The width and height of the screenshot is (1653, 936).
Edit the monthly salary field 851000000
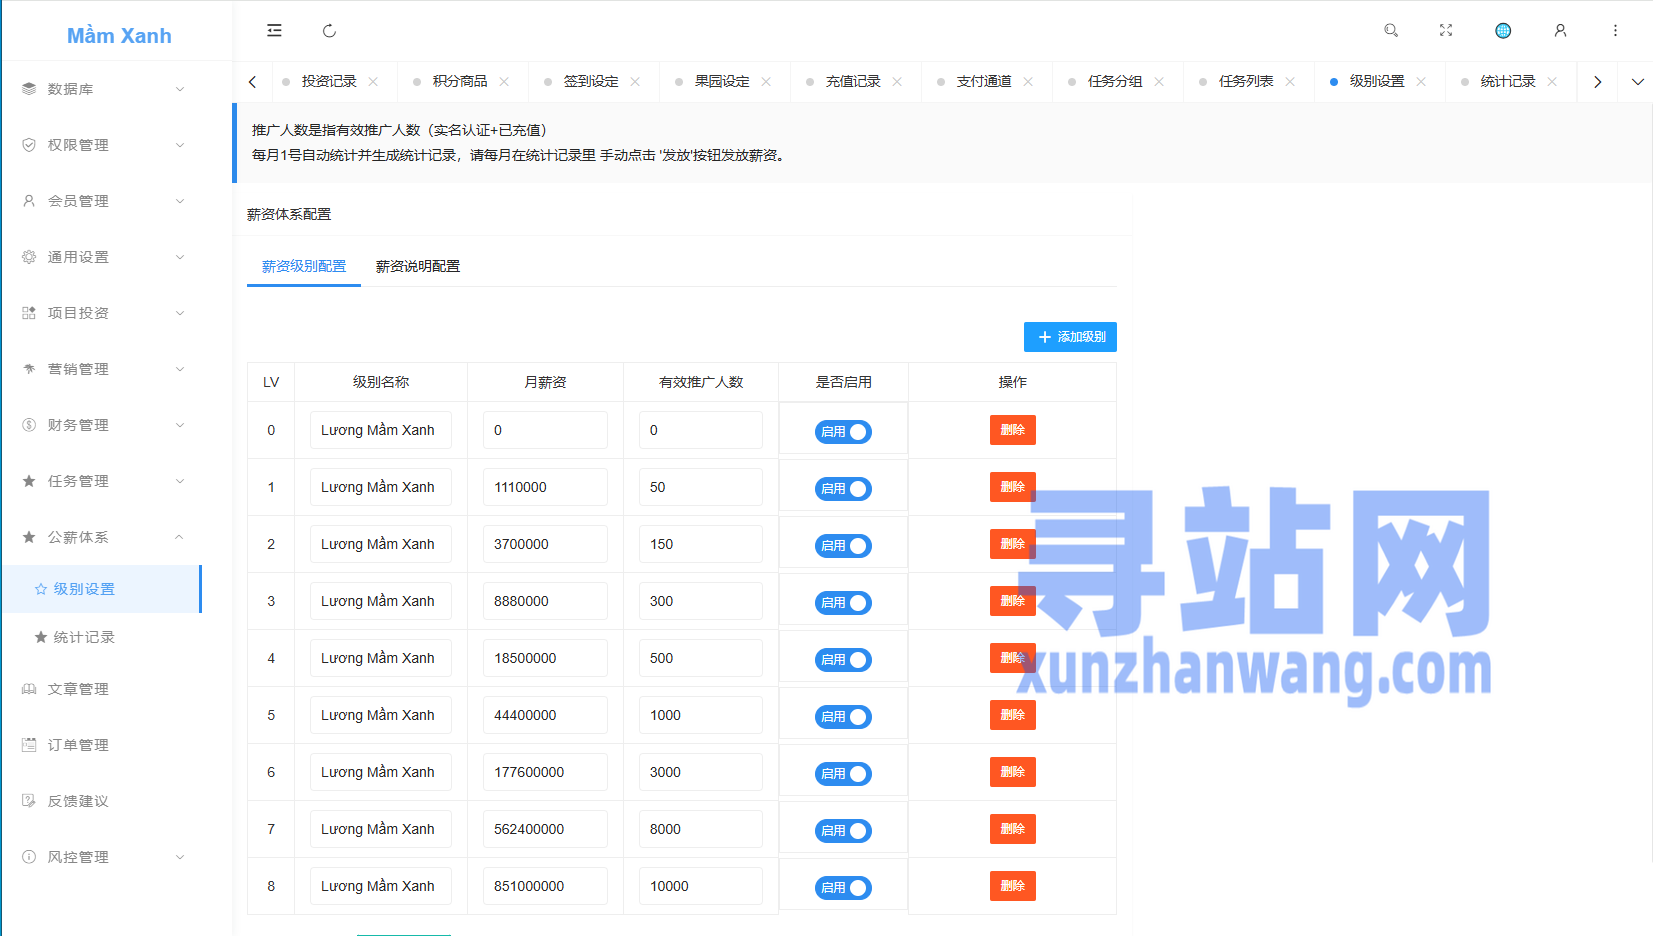click(545, 886)
